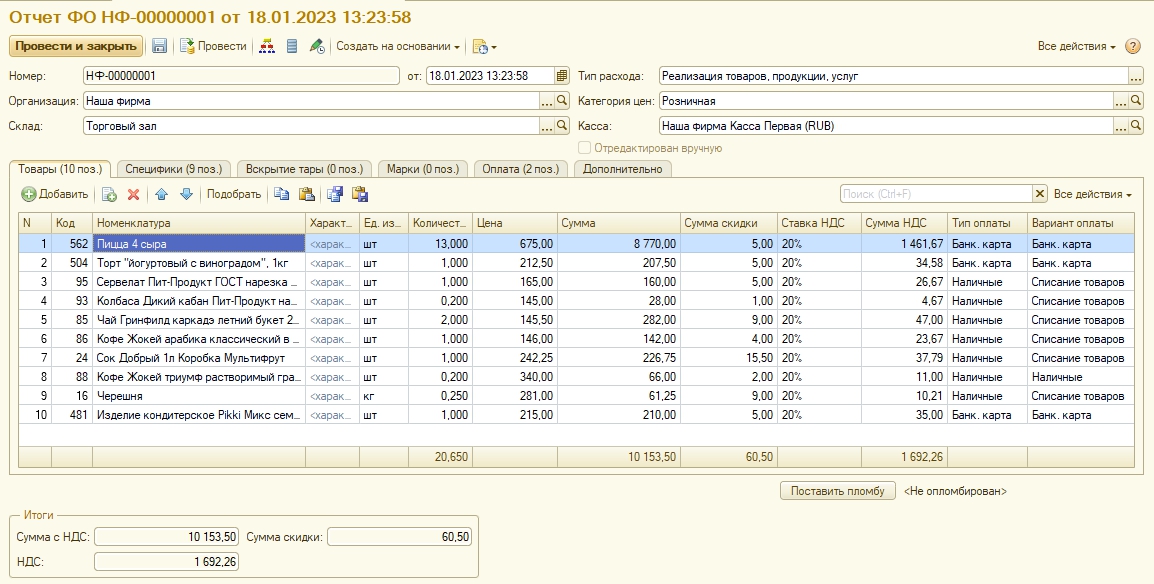1154x584 pixels.
Task: Click the help question mark icon
Action: 1133,46
